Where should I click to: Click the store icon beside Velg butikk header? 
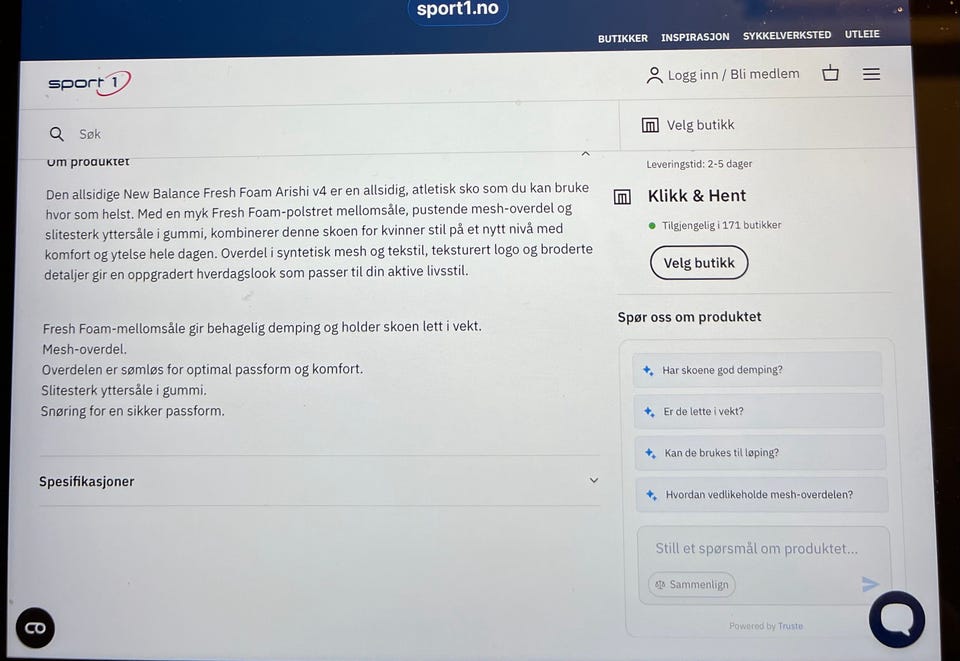point(650,125)
